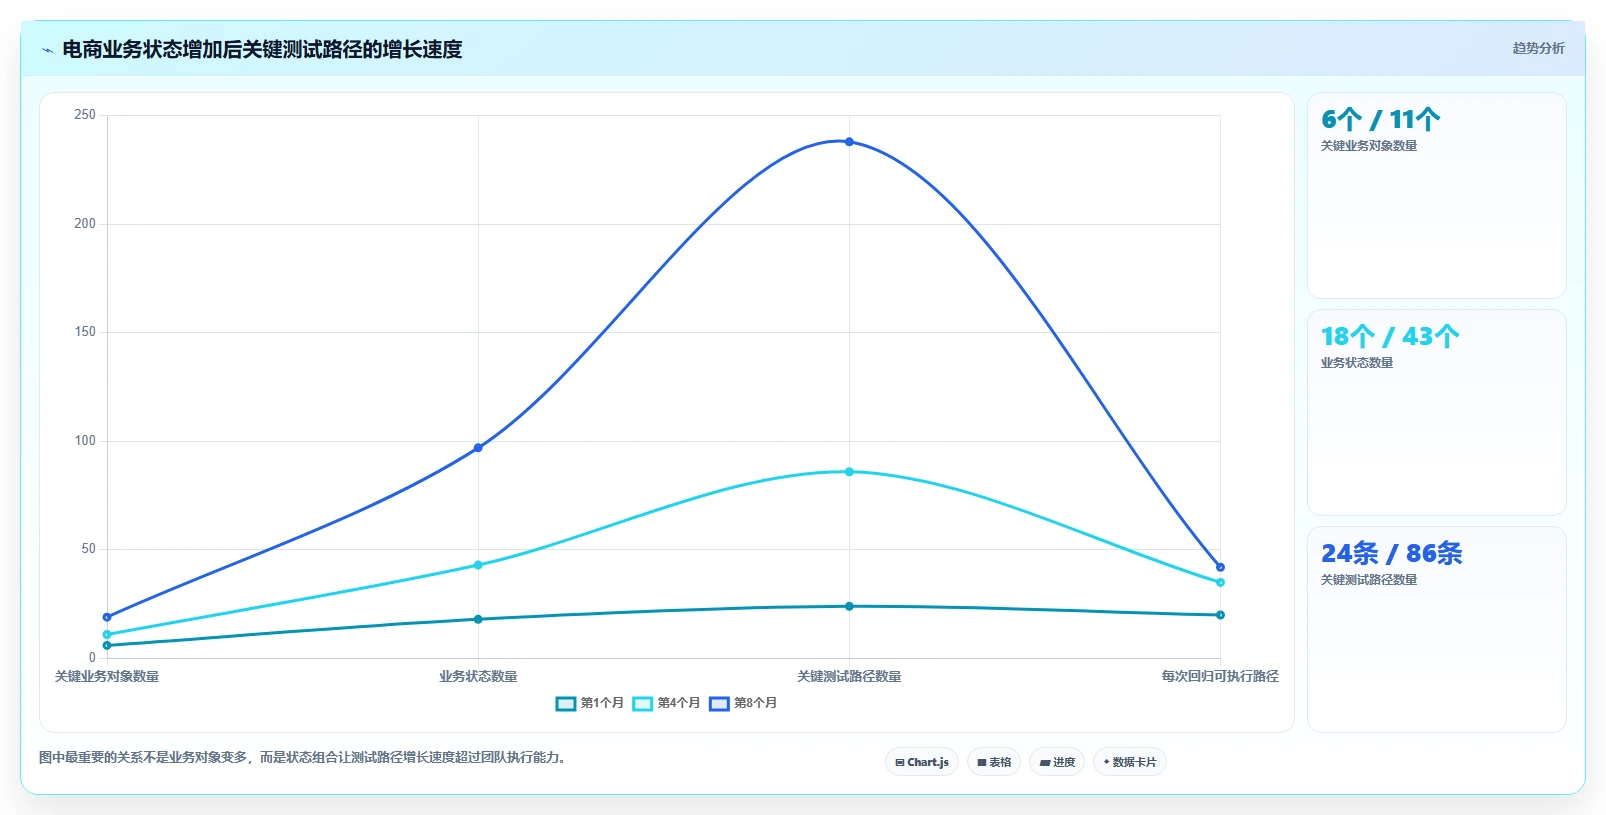Click the 关键测试路径数量 x-axis label
Viewport: 1606px width, 815px height.
[x=849, y=677]
